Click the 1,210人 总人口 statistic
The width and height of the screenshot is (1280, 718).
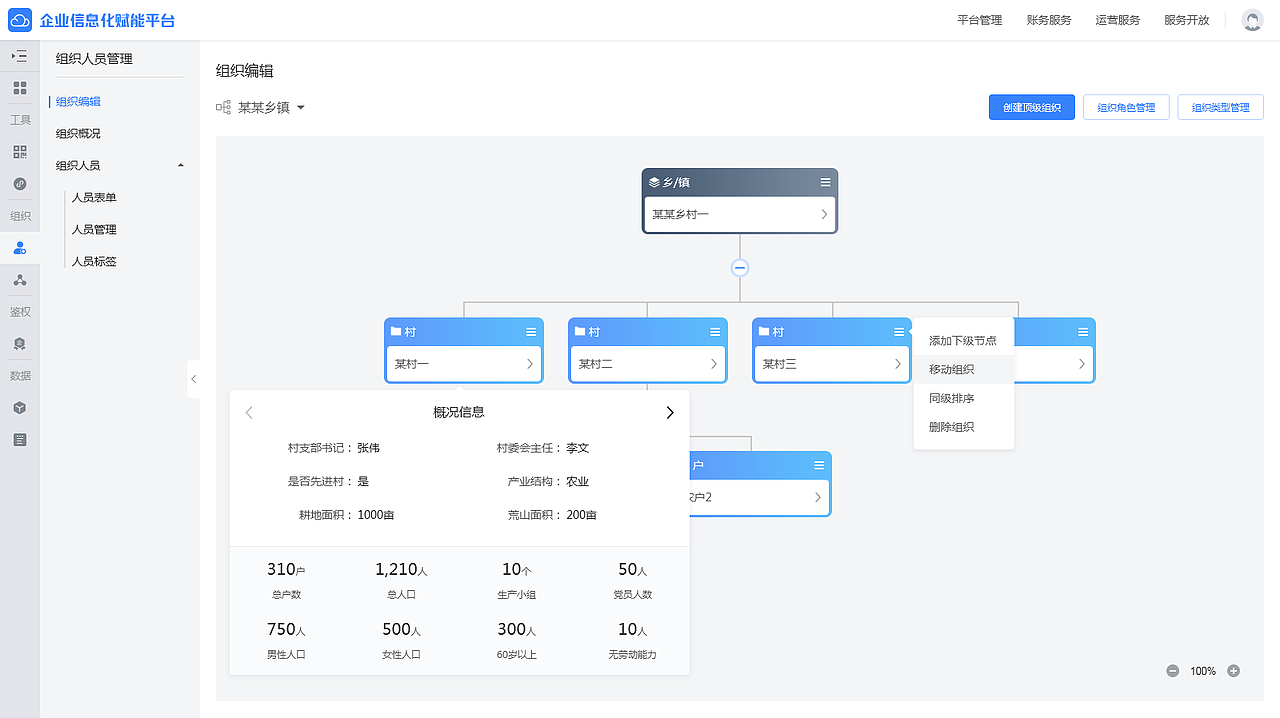tap(401, 580)
